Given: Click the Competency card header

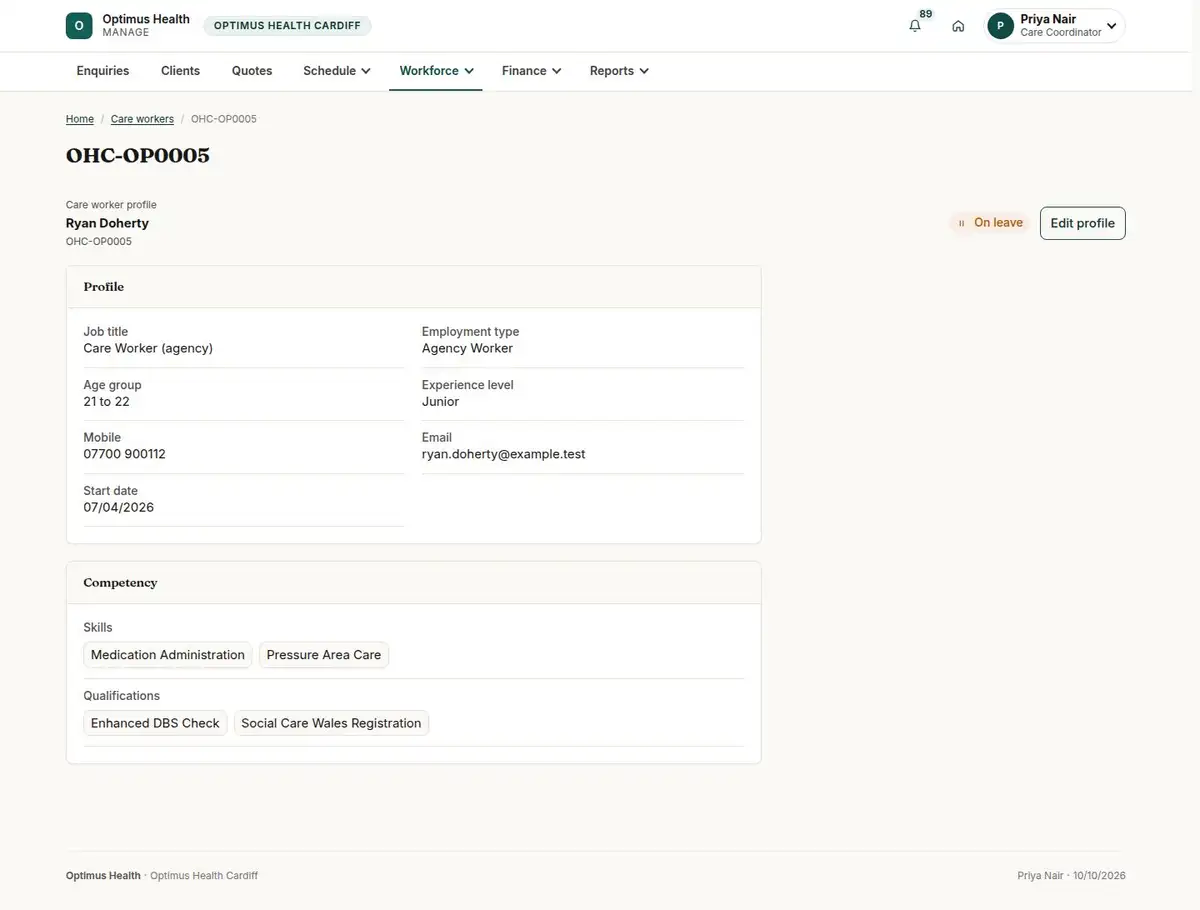Looking at the screenshot, I should tap(414, 583).
